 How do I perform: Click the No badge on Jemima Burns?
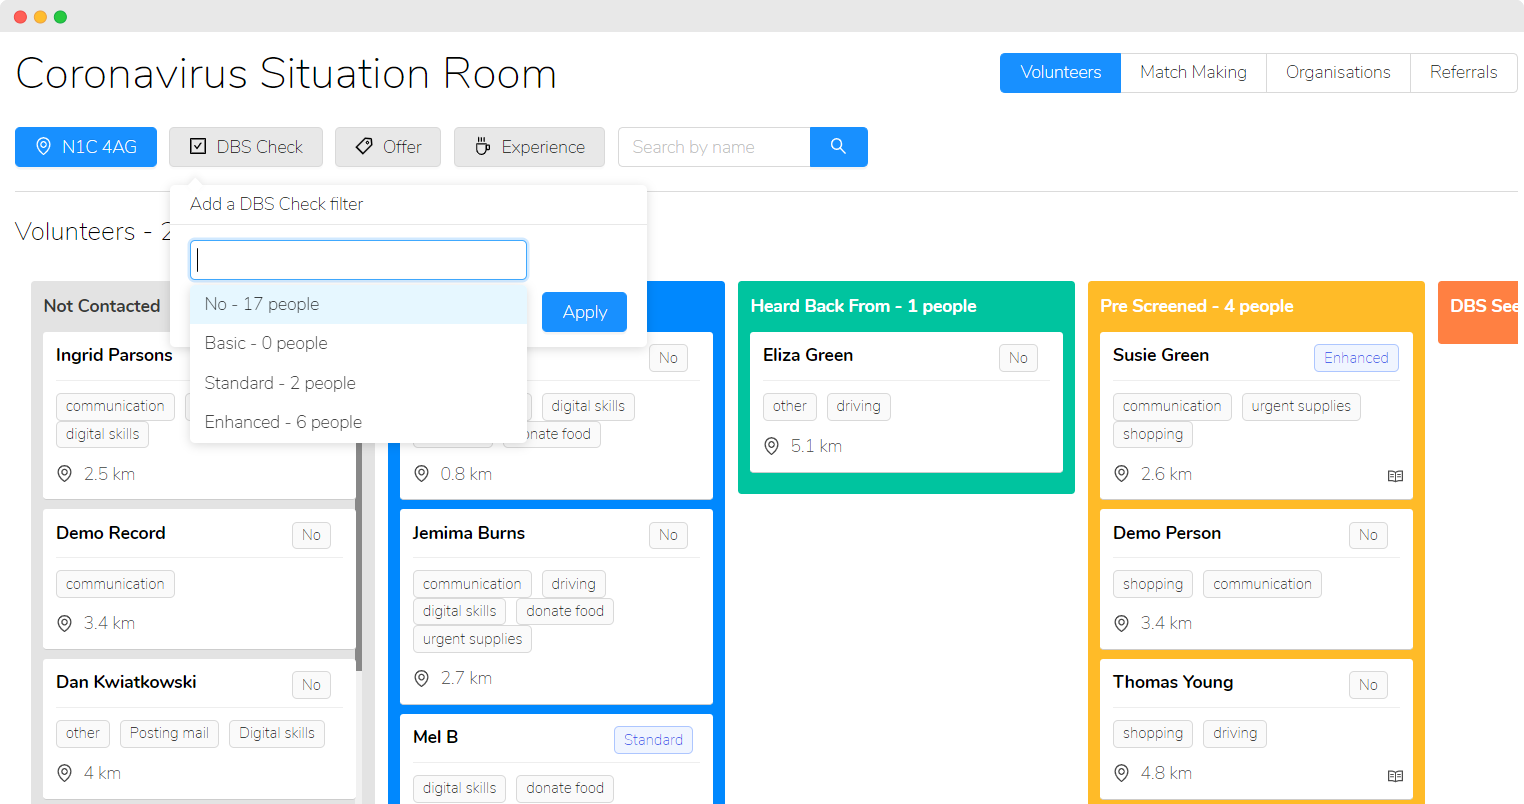click(668, 535)
